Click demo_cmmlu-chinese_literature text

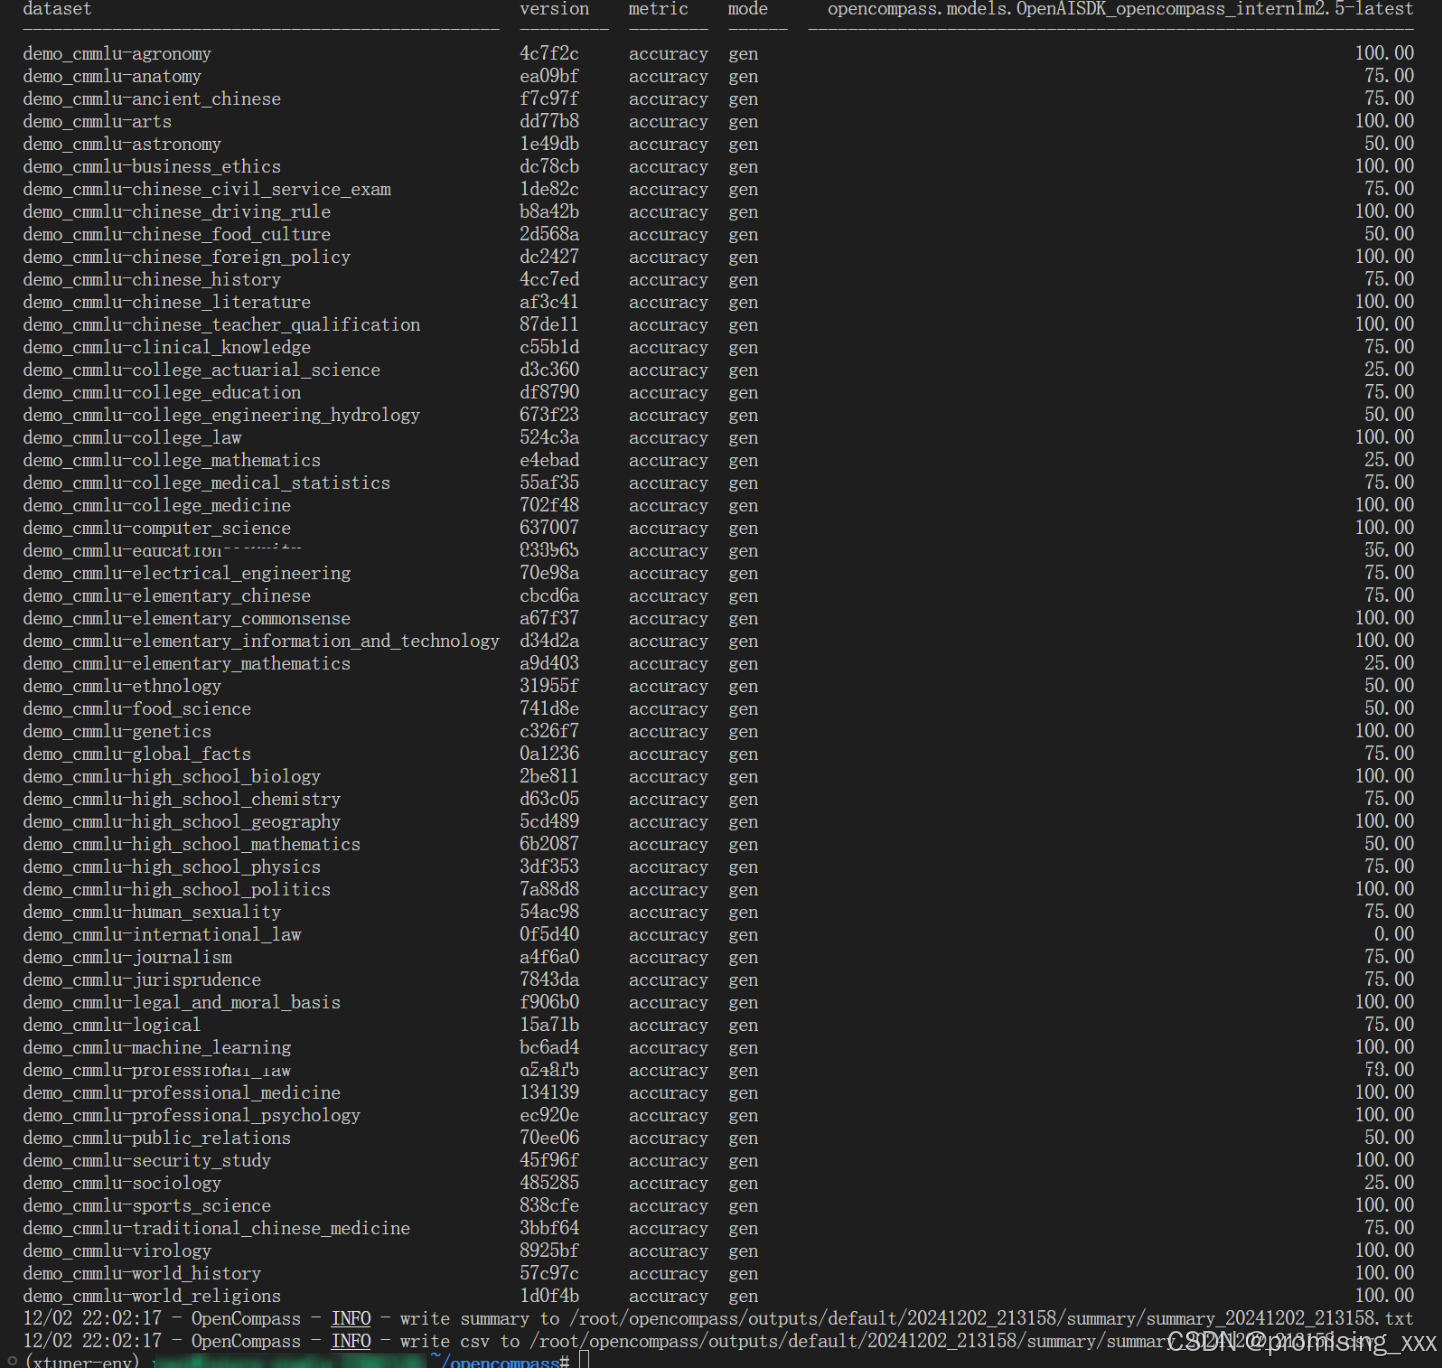pos(167,302)
